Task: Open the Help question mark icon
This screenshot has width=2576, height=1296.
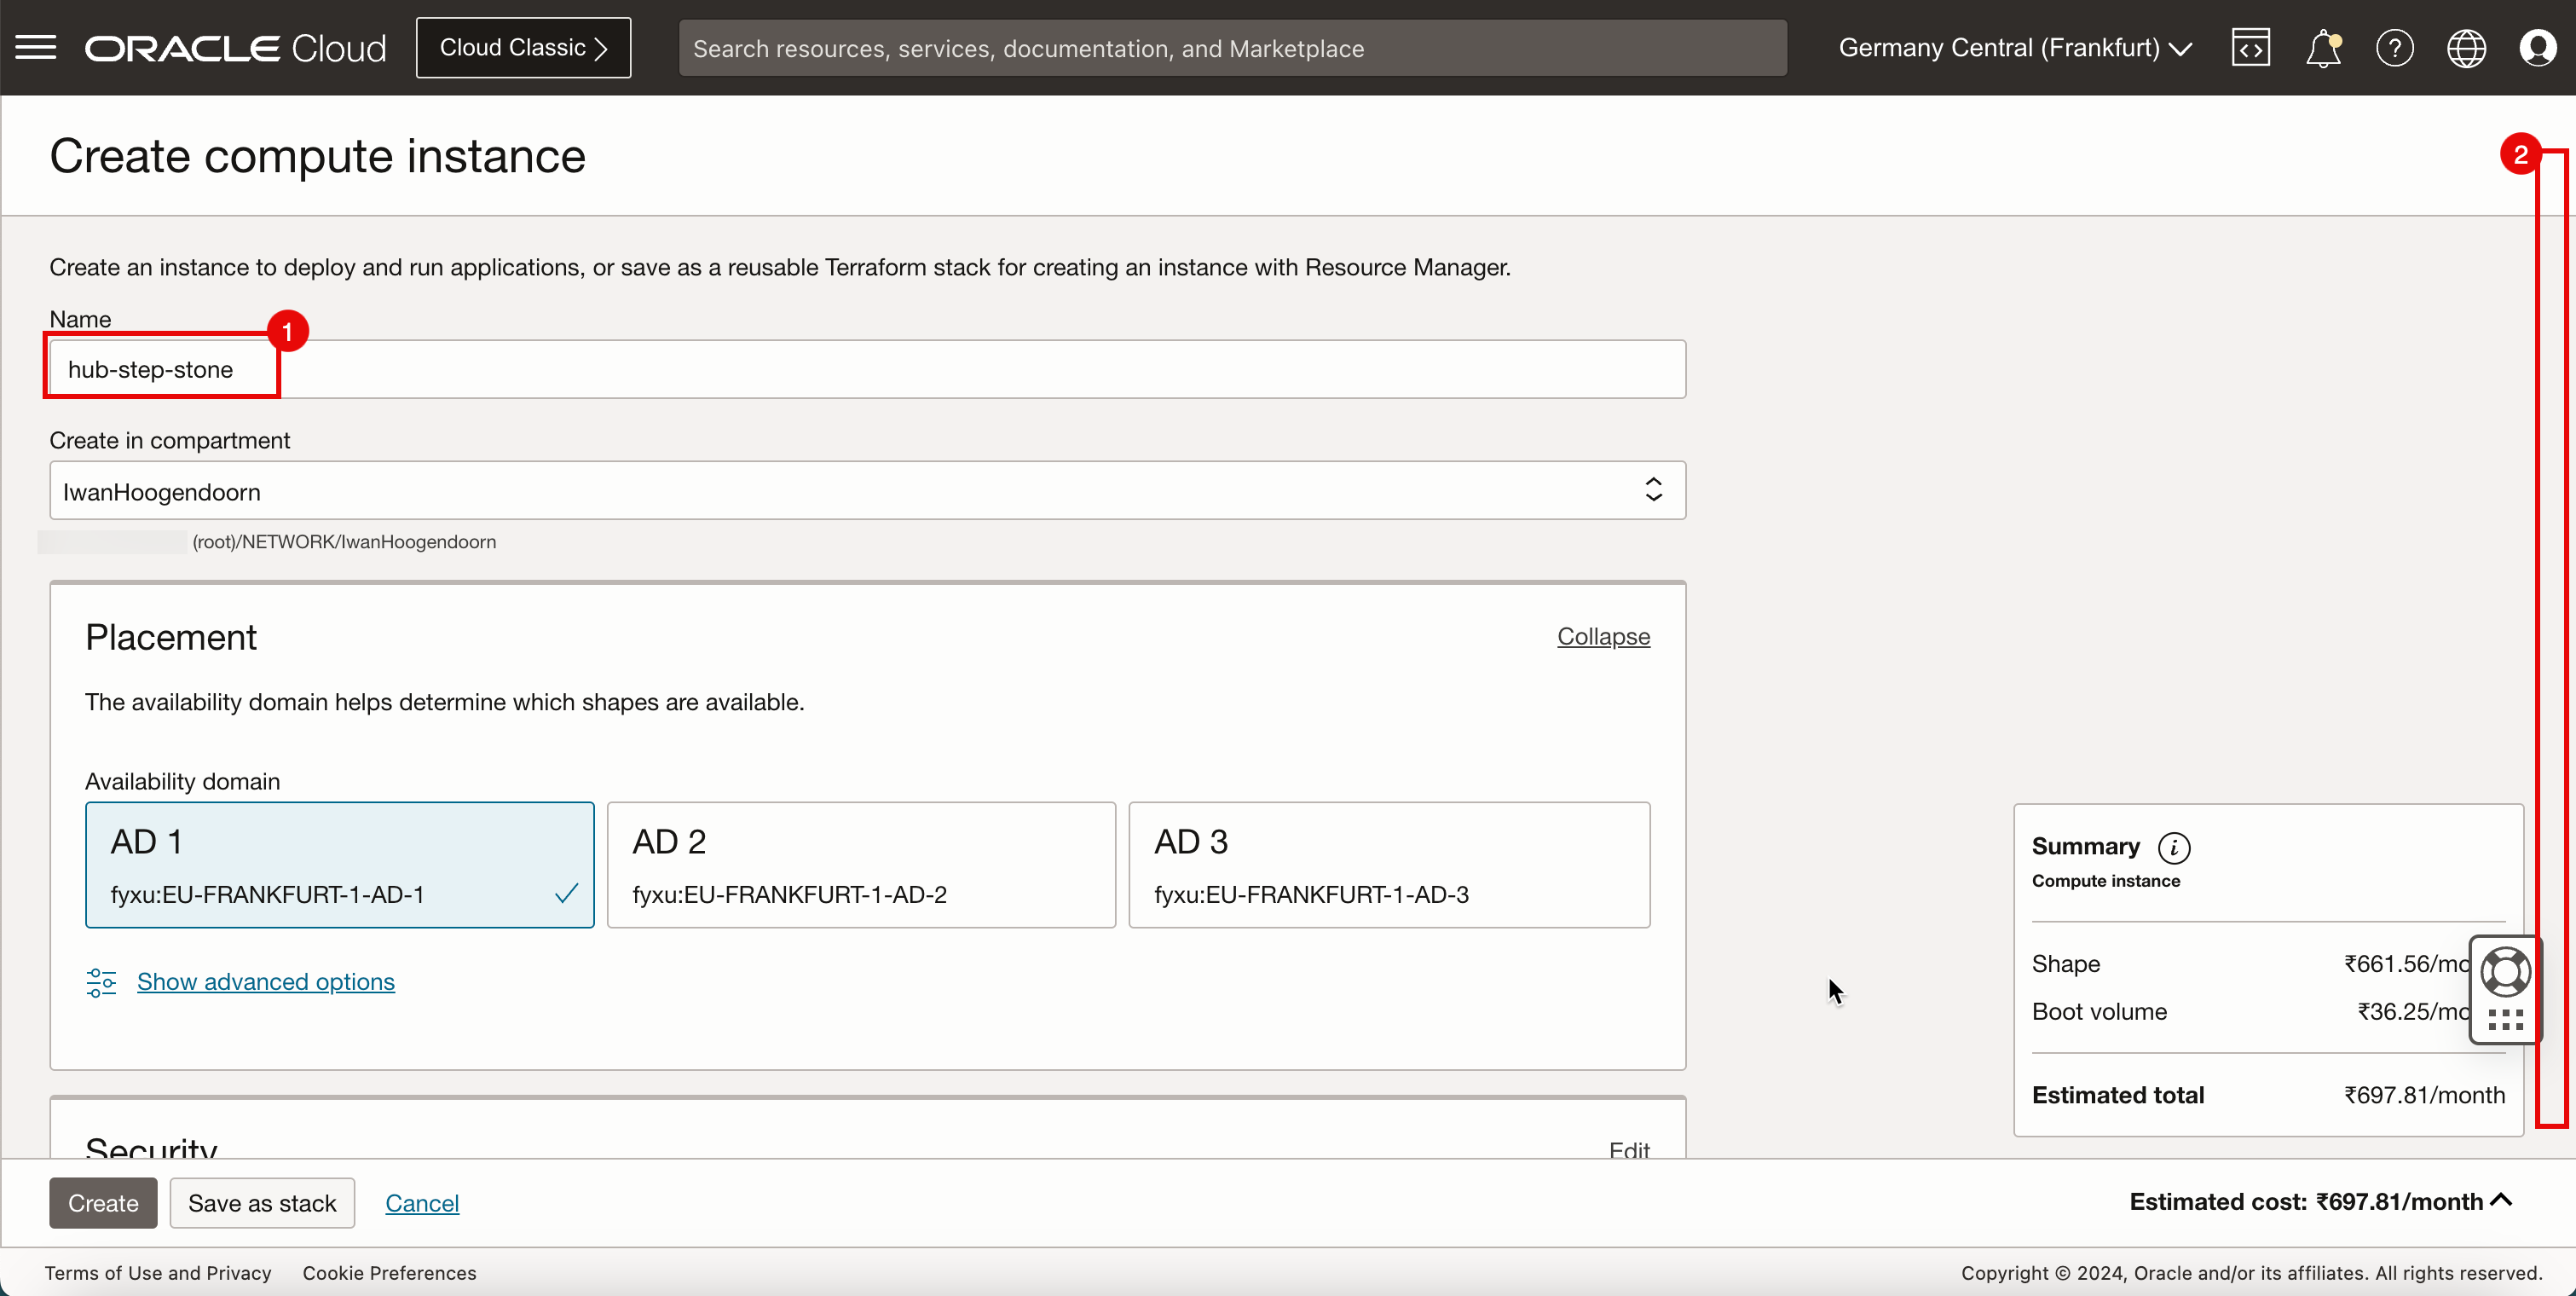Action: point(2394,48)
